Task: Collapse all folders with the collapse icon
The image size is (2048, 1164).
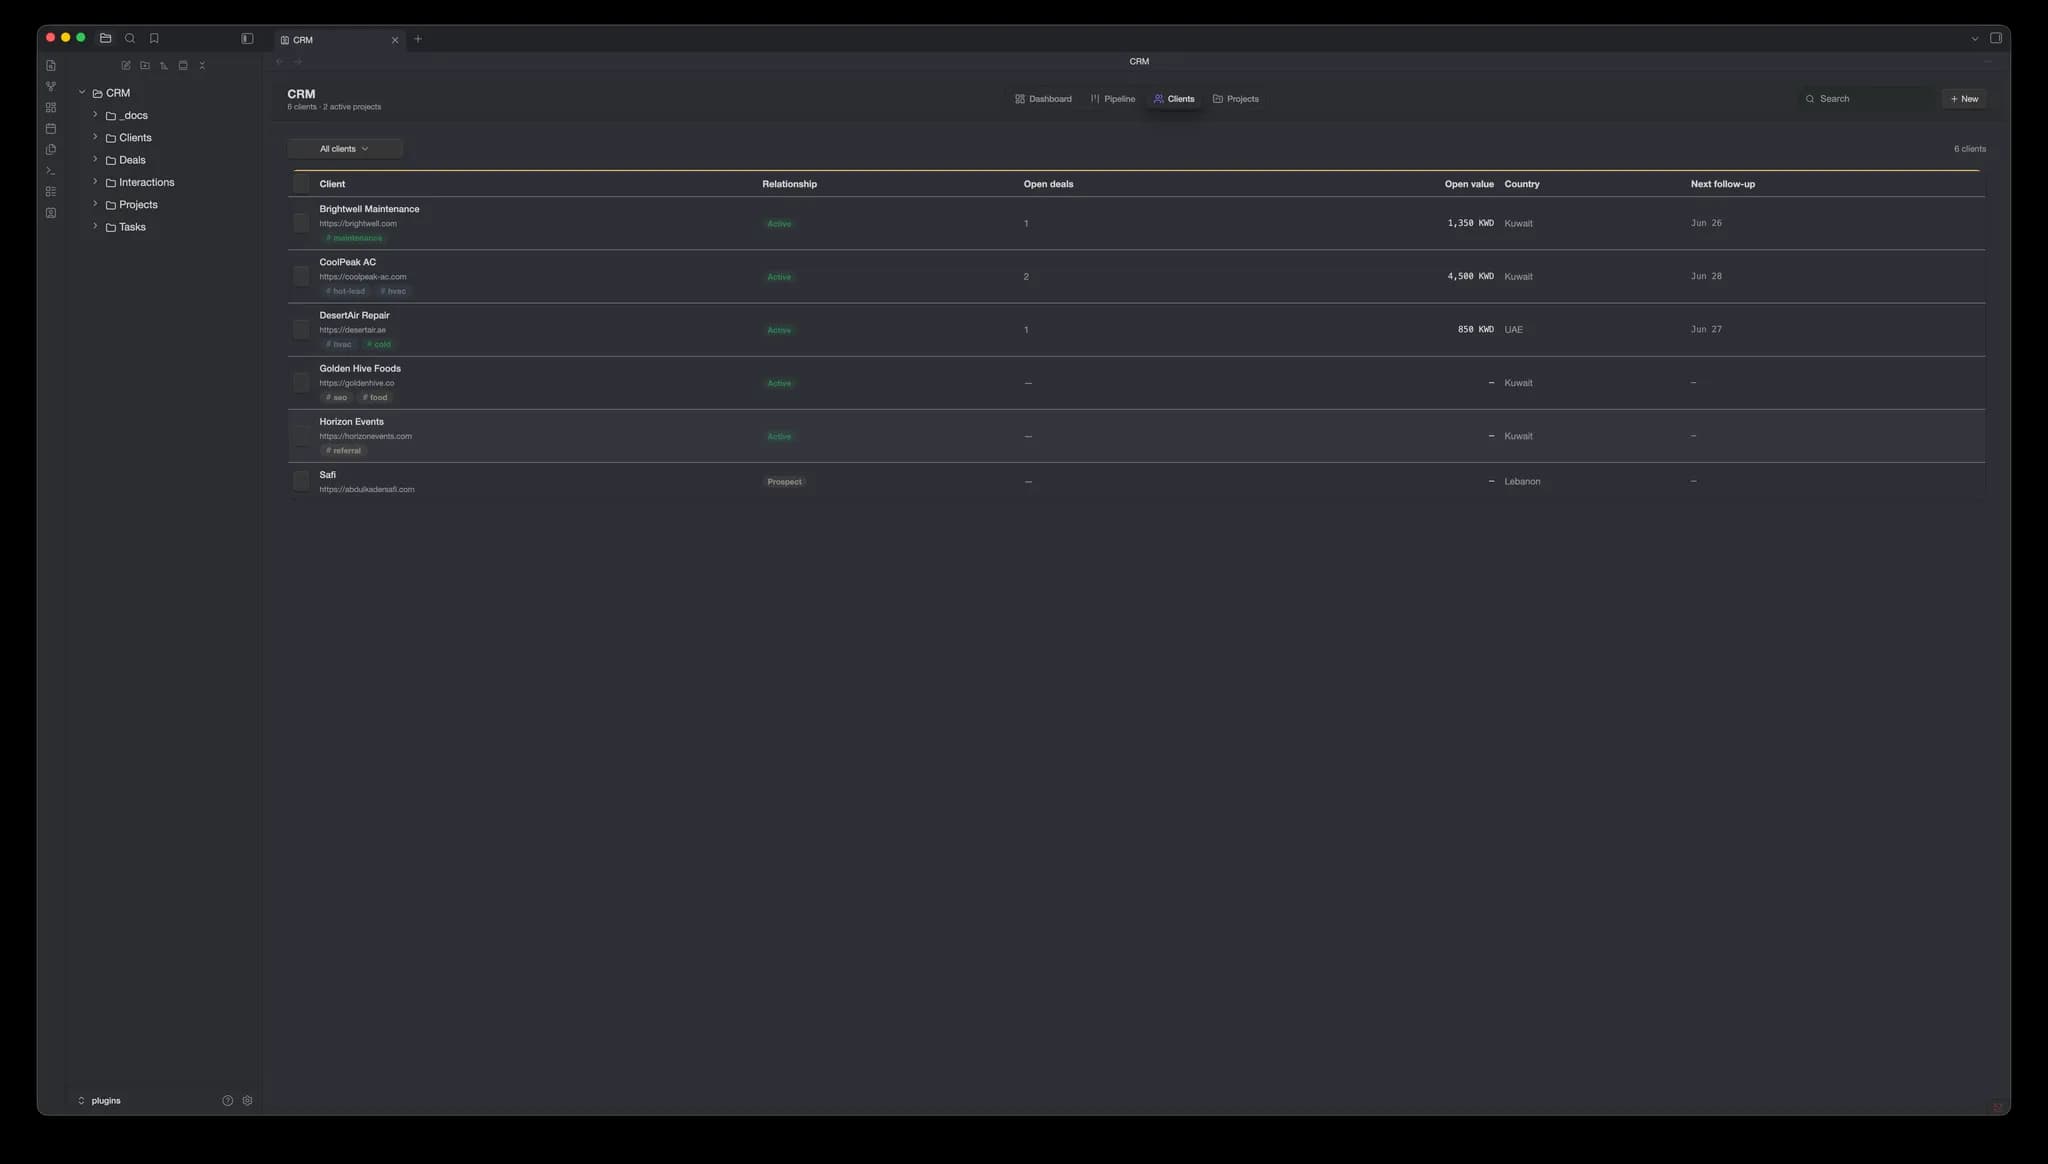Action: [x=202, y=65]
